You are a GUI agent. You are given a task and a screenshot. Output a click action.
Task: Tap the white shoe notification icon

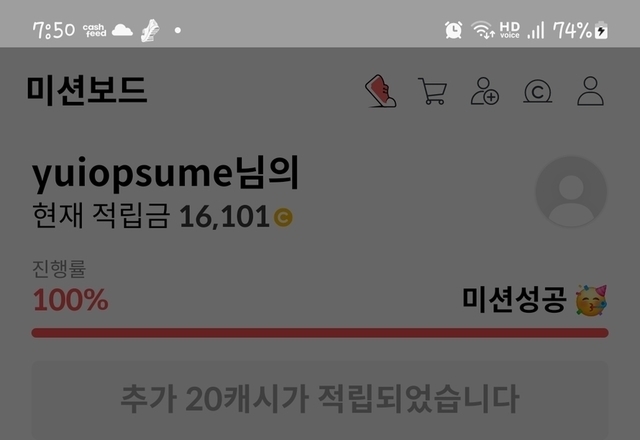(x=150, y=30)
